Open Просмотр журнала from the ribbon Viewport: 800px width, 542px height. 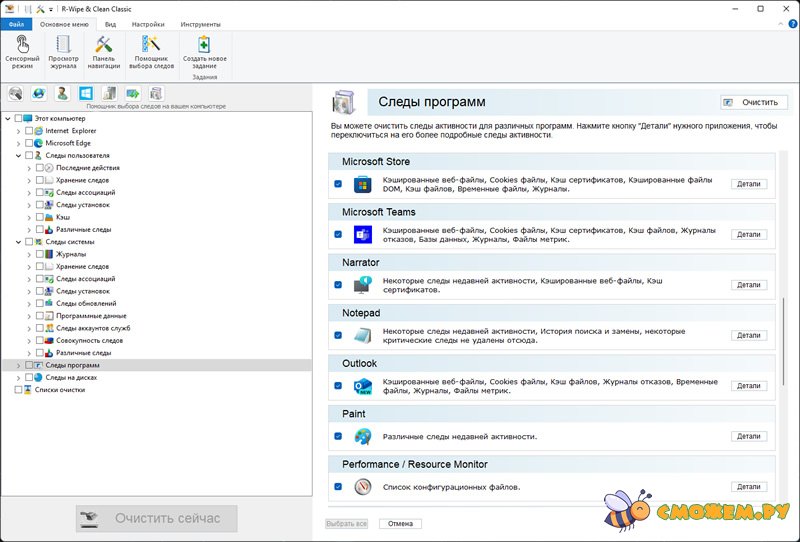click(64, 52)
